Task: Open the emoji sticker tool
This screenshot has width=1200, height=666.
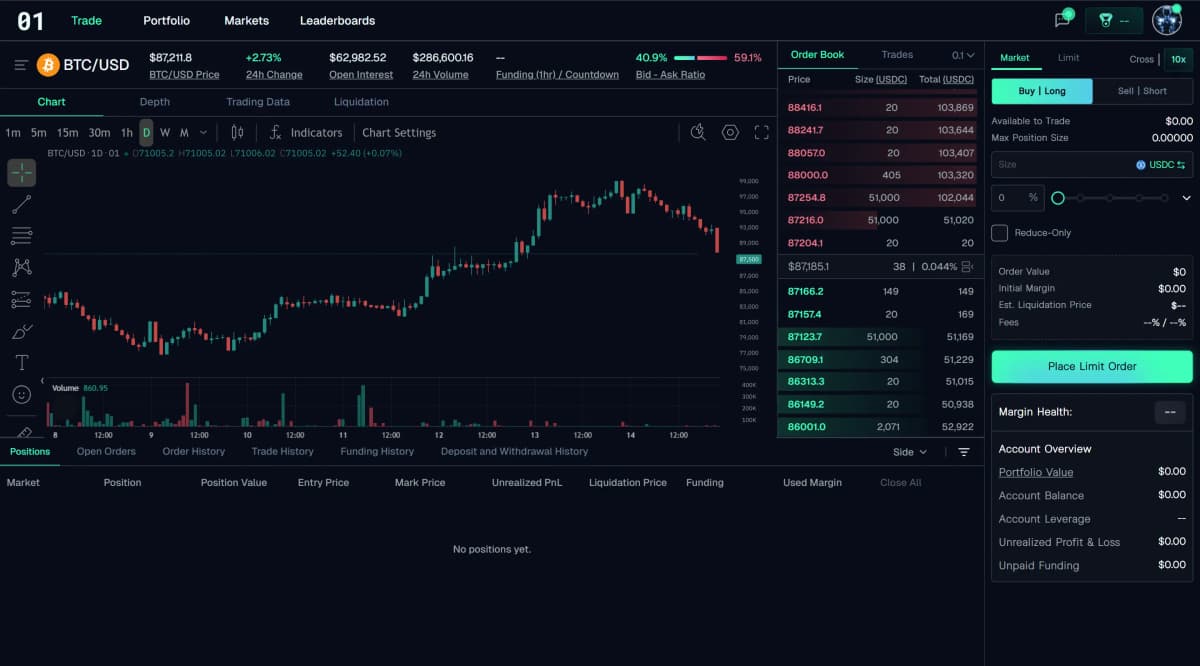Action: tap(22, 394)
